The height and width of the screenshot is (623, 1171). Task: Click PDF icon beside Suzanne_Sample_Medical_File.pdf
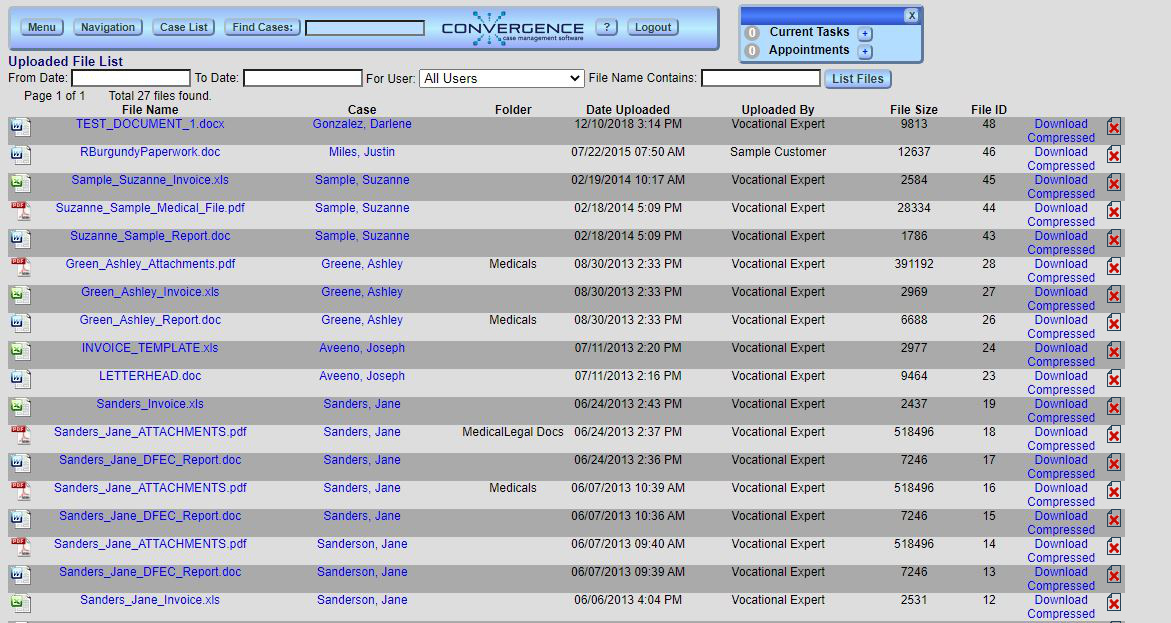(20, 211)
